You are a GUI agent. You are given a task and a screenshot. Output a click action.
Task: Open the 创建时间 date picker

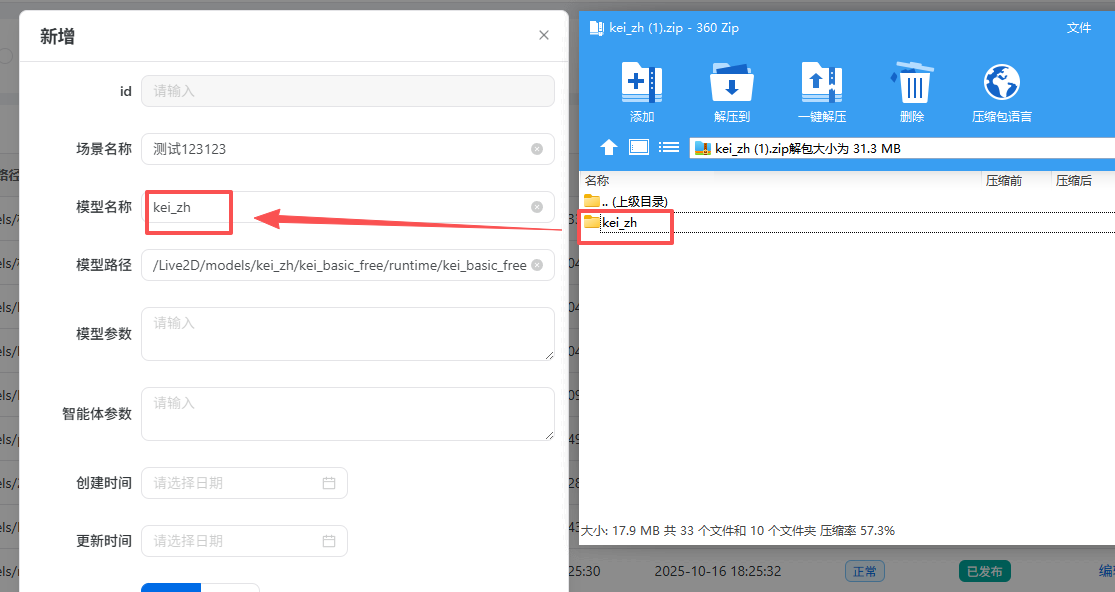click(245, 483)
